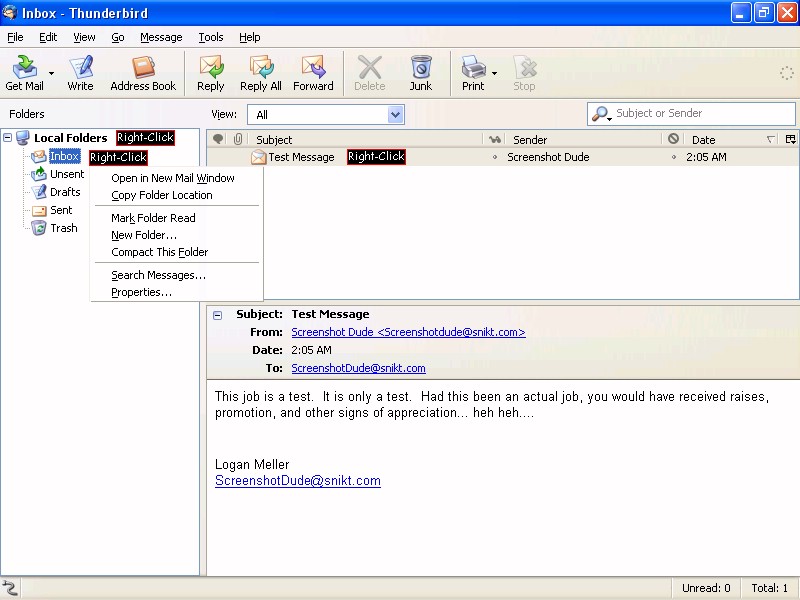Click the thread column header icon
This screenshot has width=800, height=600.
point(218,139)
